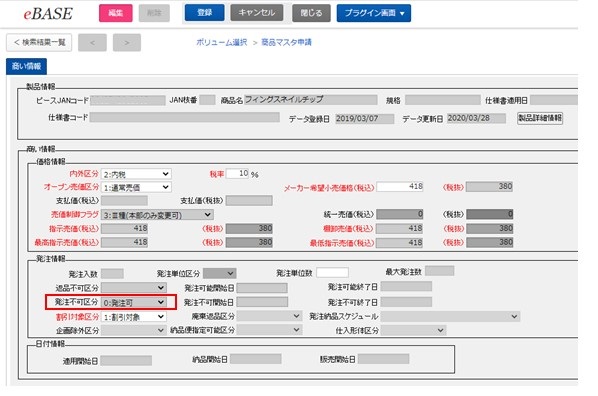The height and width of the screenshot is (396, 598).
Task: Open the プラグイン画面 dropdown menu
Action: click(374, 13)
